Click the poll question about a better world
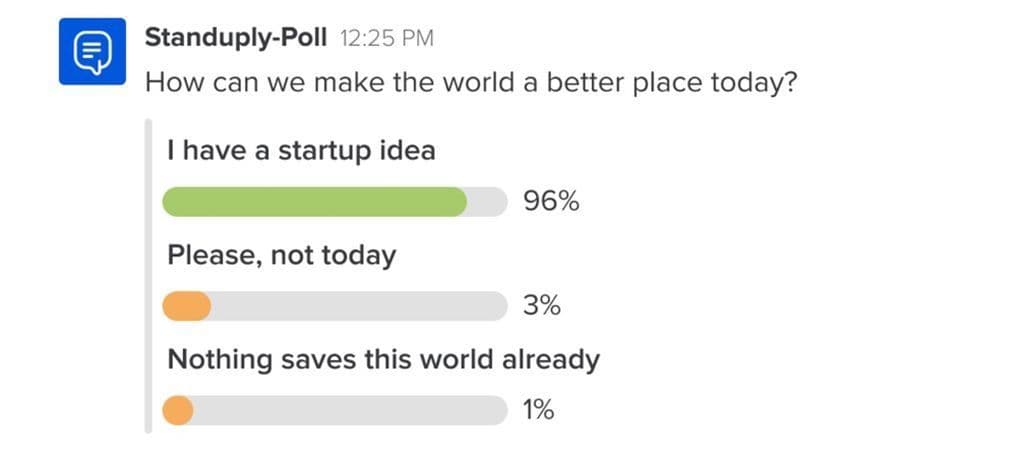 (x=470, y=82)
